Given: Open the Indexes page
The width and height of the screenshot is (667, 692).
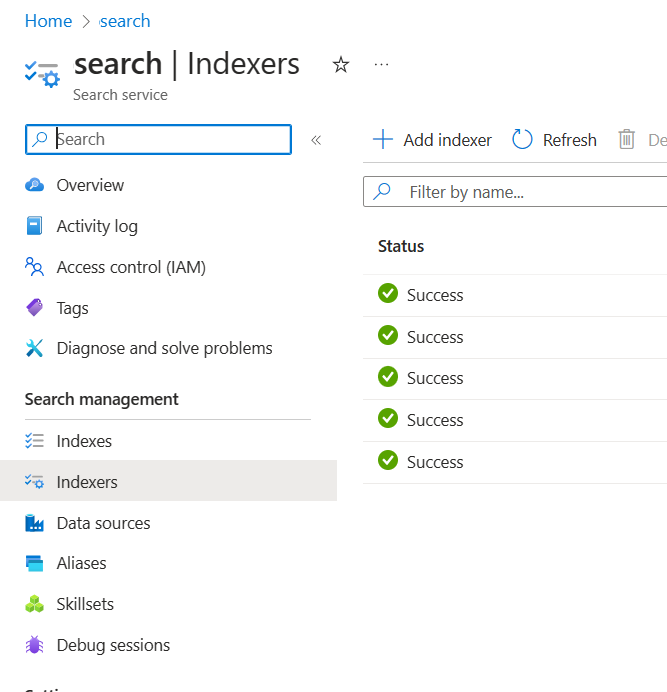Looking at the screenshot, I should tap(84, 441).
